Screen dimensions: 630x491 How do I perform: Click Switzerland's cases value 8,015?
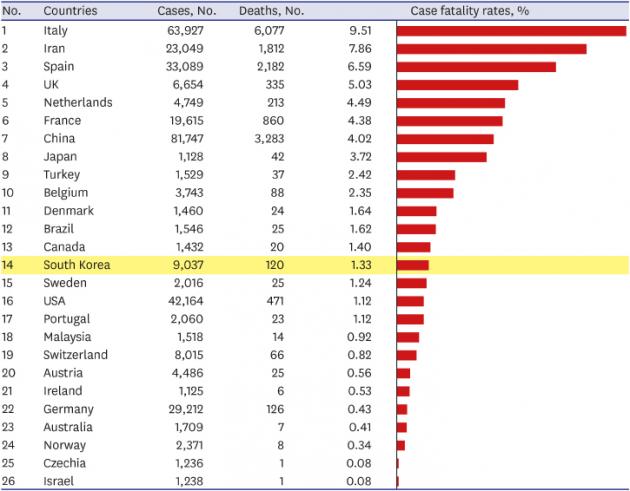click(187, 355)
